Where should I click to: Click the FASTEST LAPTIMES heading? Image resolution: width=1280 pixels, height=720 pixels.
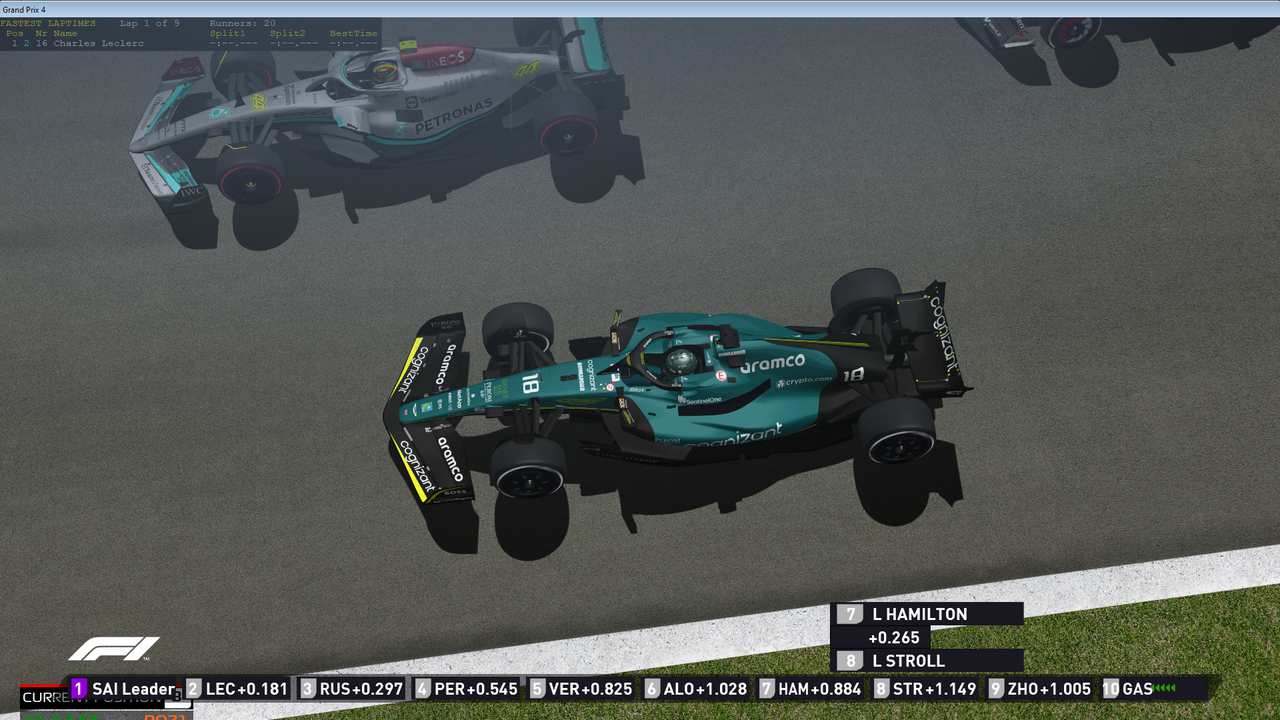[x=49, y=22]
